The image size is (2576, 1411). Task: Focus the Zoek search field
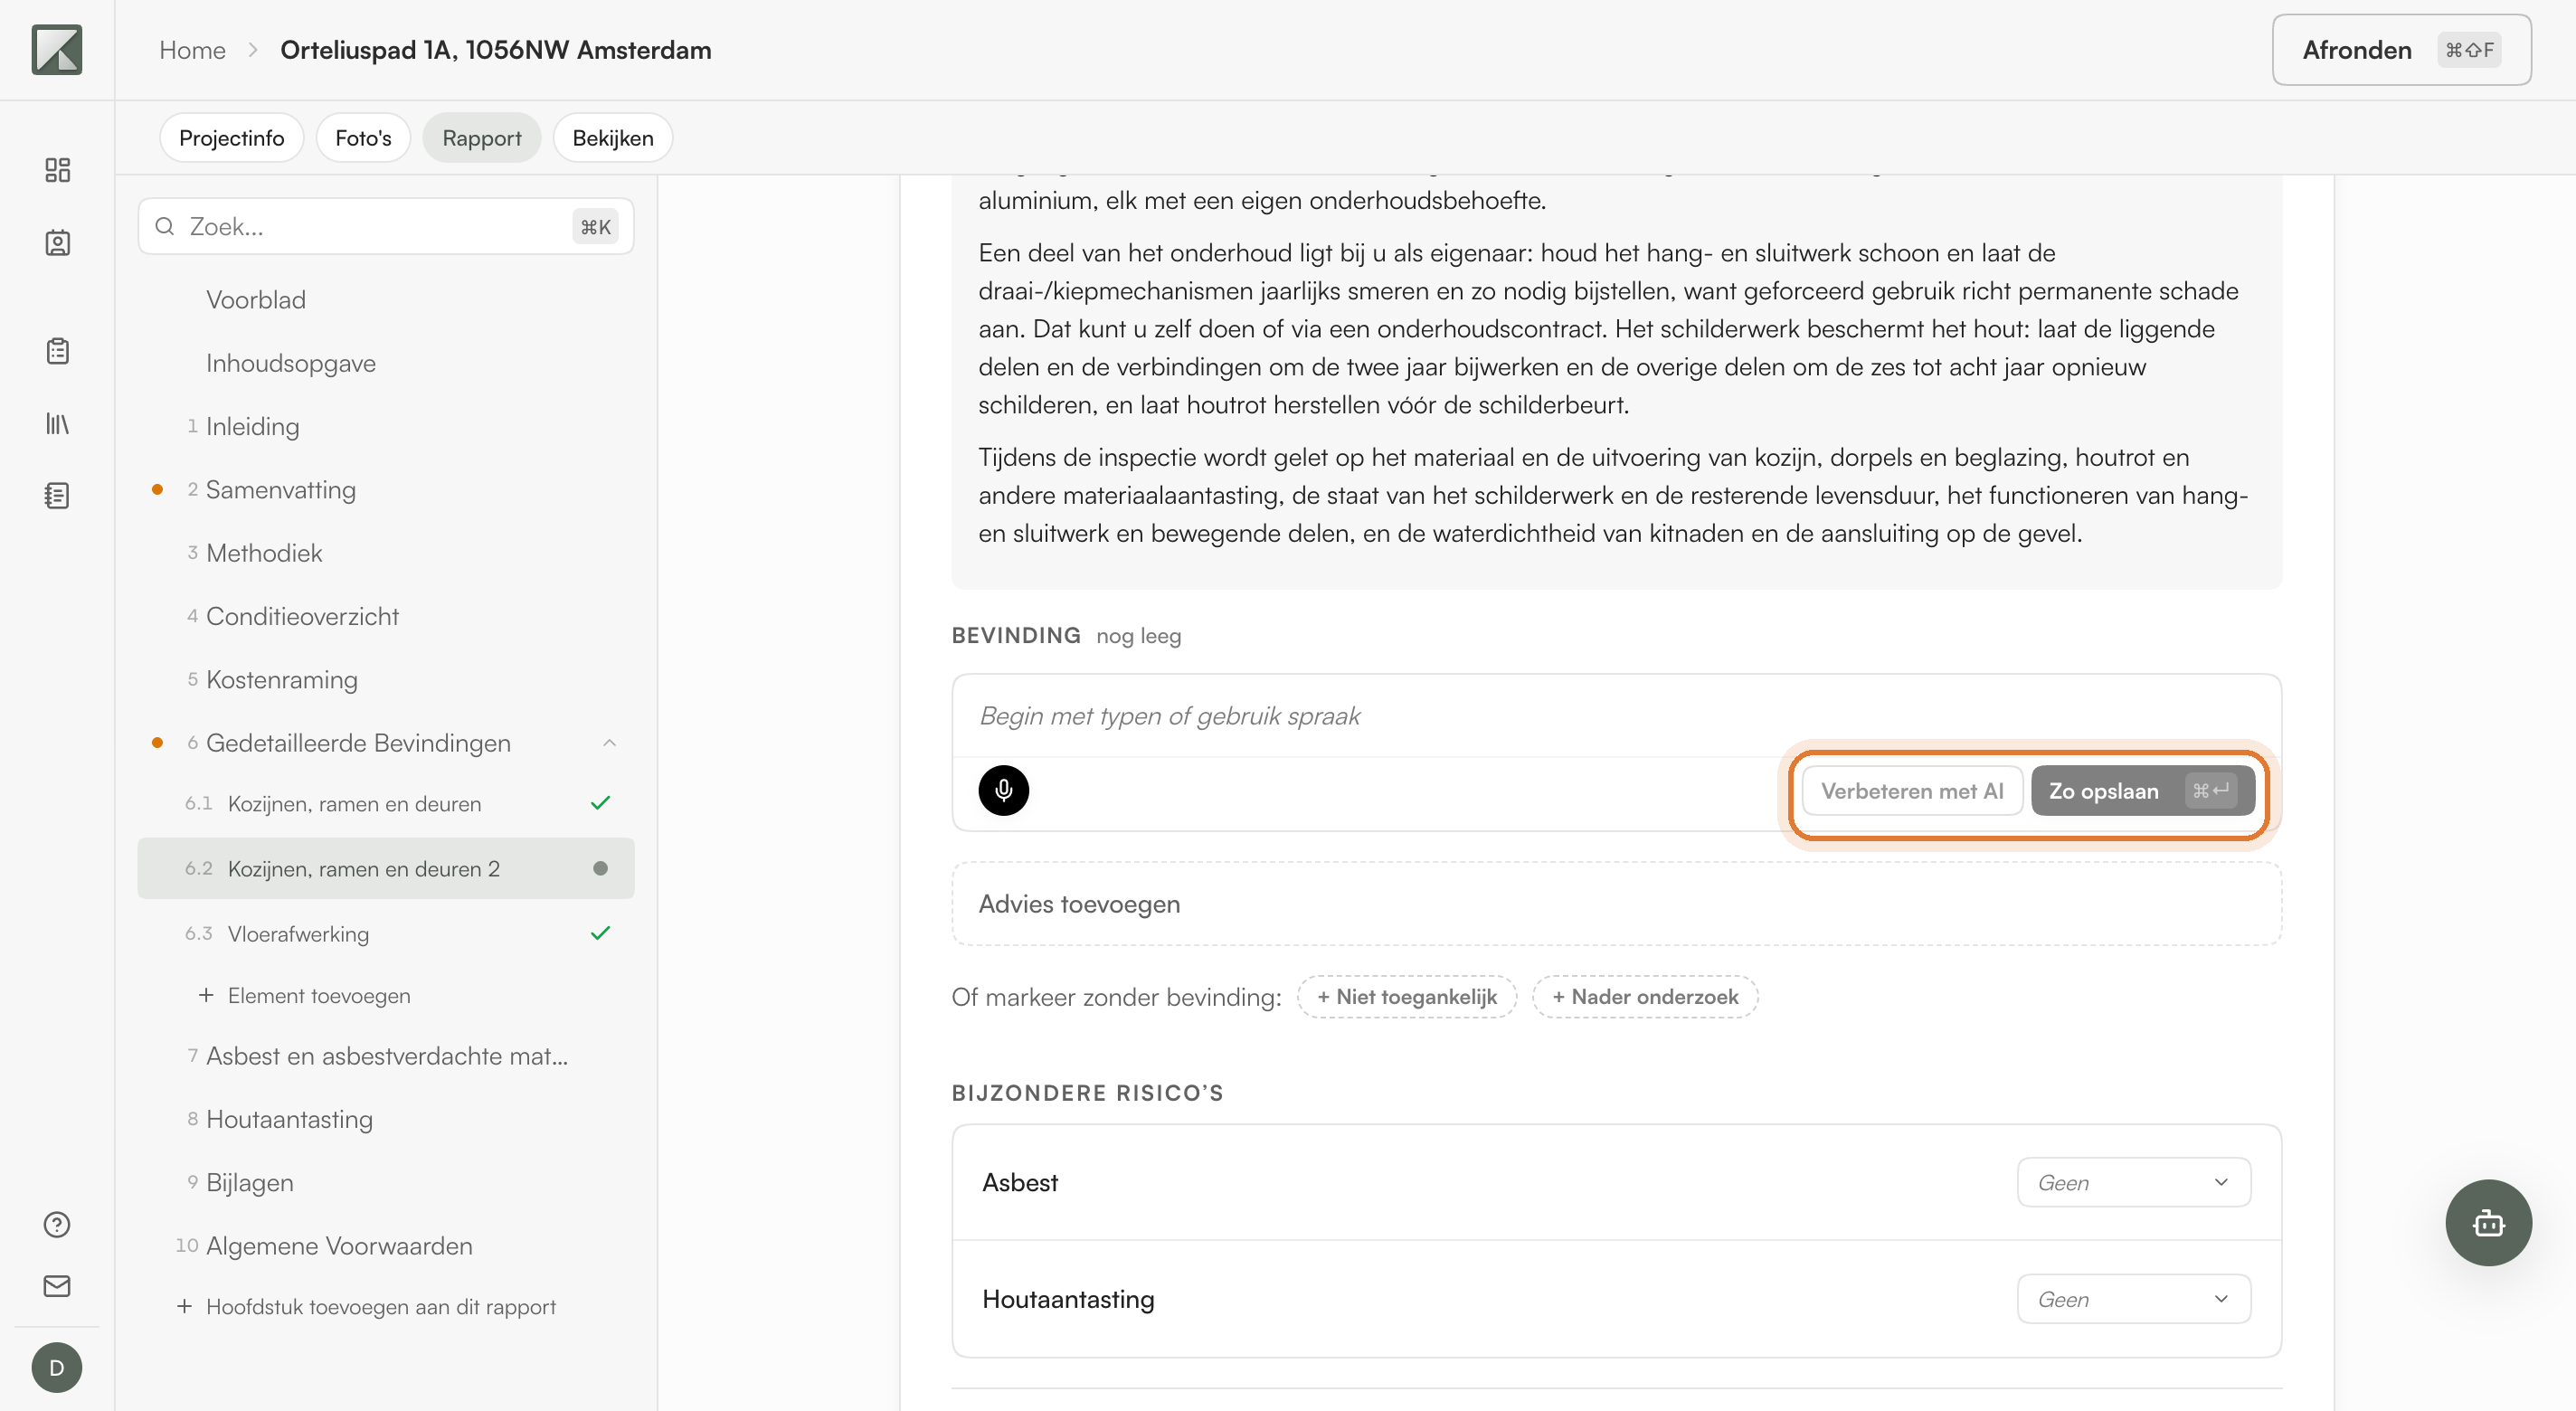coord(385,226)
